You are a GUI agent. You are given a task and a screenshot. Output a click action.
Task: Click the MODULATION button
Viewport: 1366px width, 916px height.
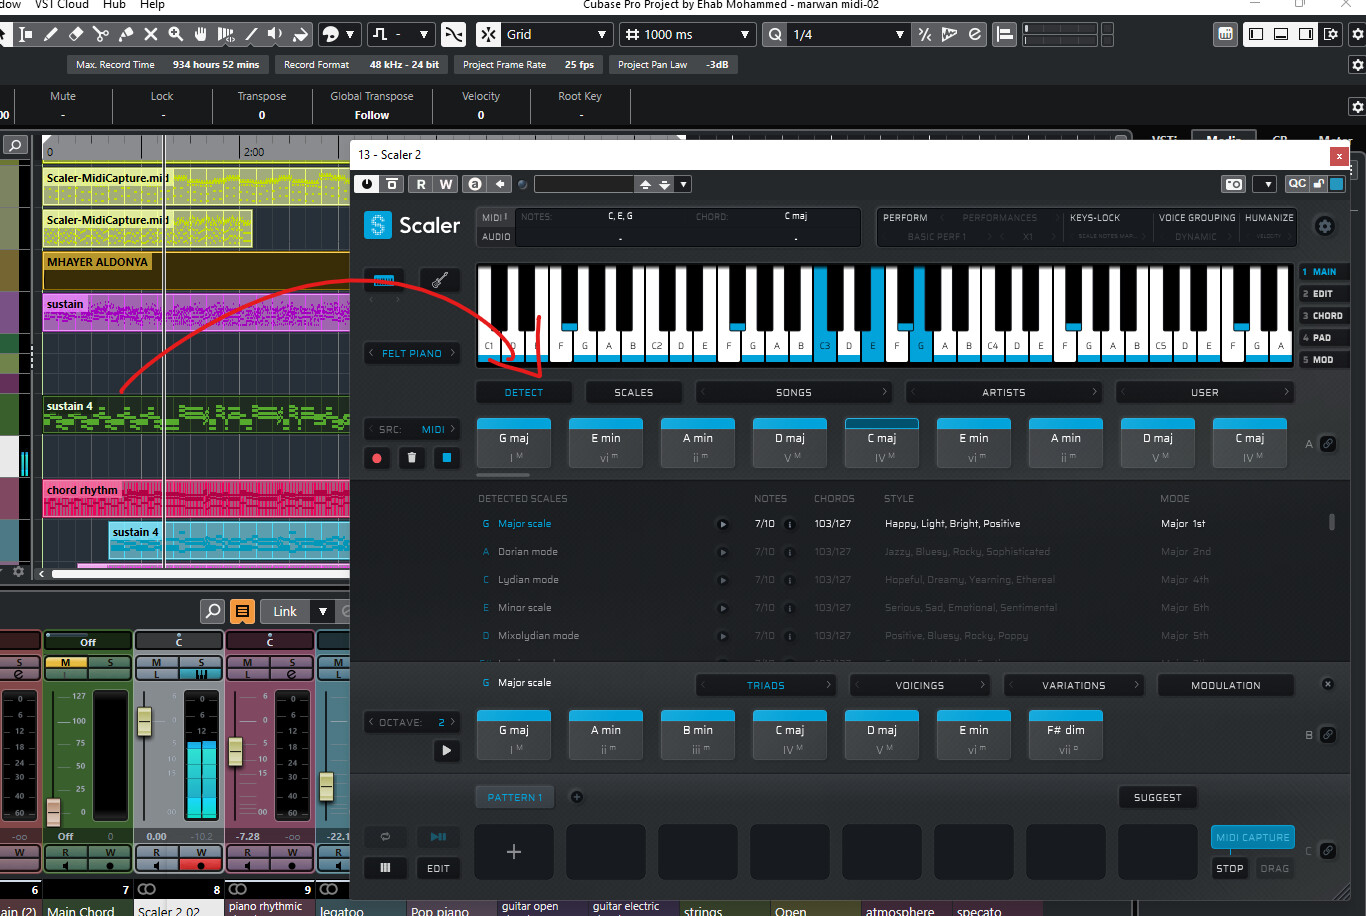[x=1226, y=685]
